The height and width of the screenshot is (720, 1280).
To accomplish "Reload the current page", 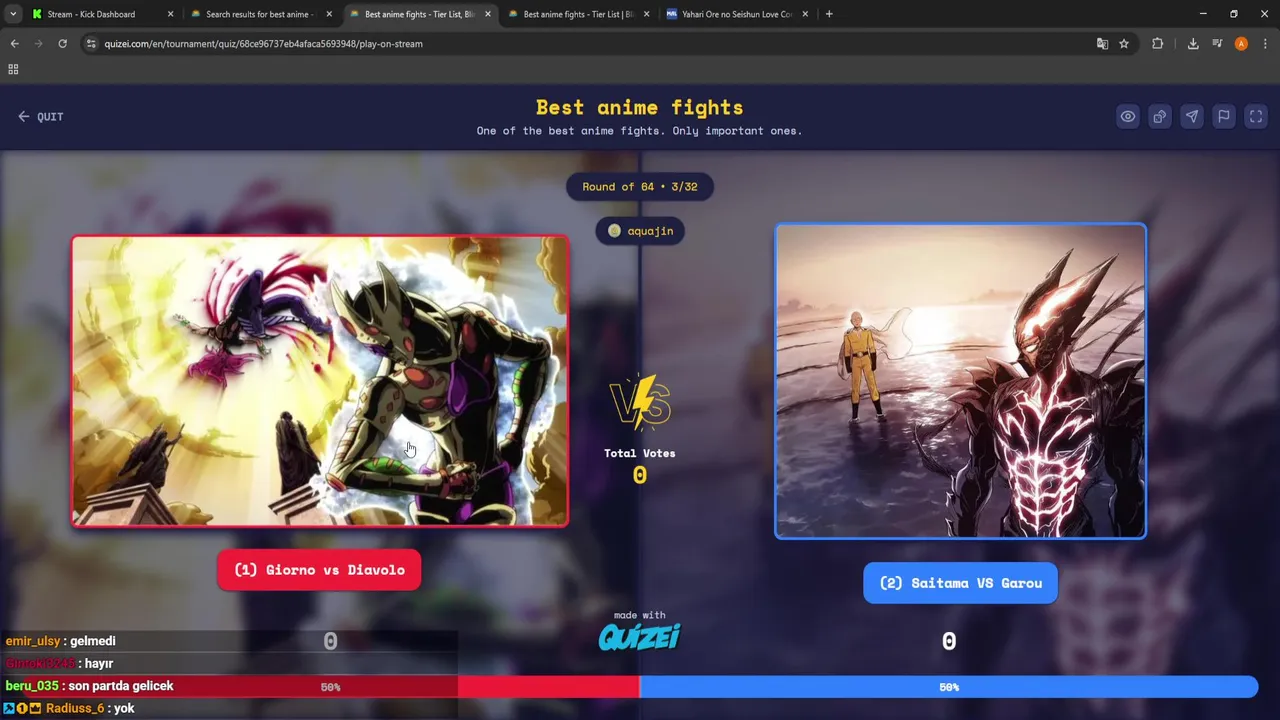I will click(x=62, y=44).
